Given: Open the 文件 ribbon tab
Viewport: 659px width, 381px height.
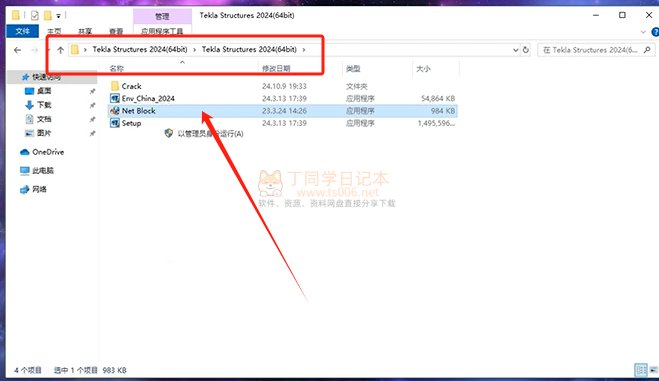Looking at the screenshot, I should 22,31.
